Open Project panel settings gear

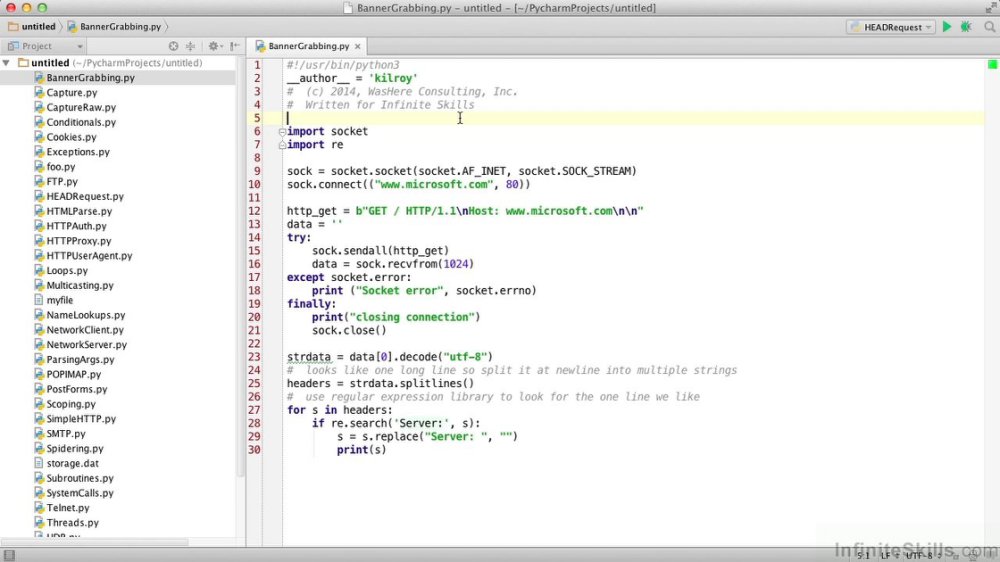click(x=214, y=46)
